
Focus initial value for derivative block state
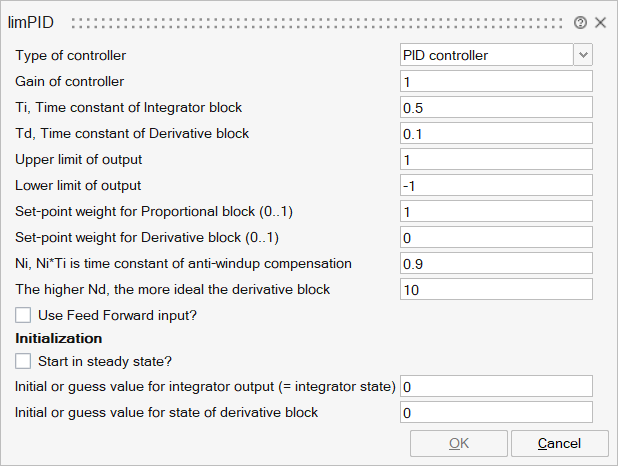[x=496, y=412]
